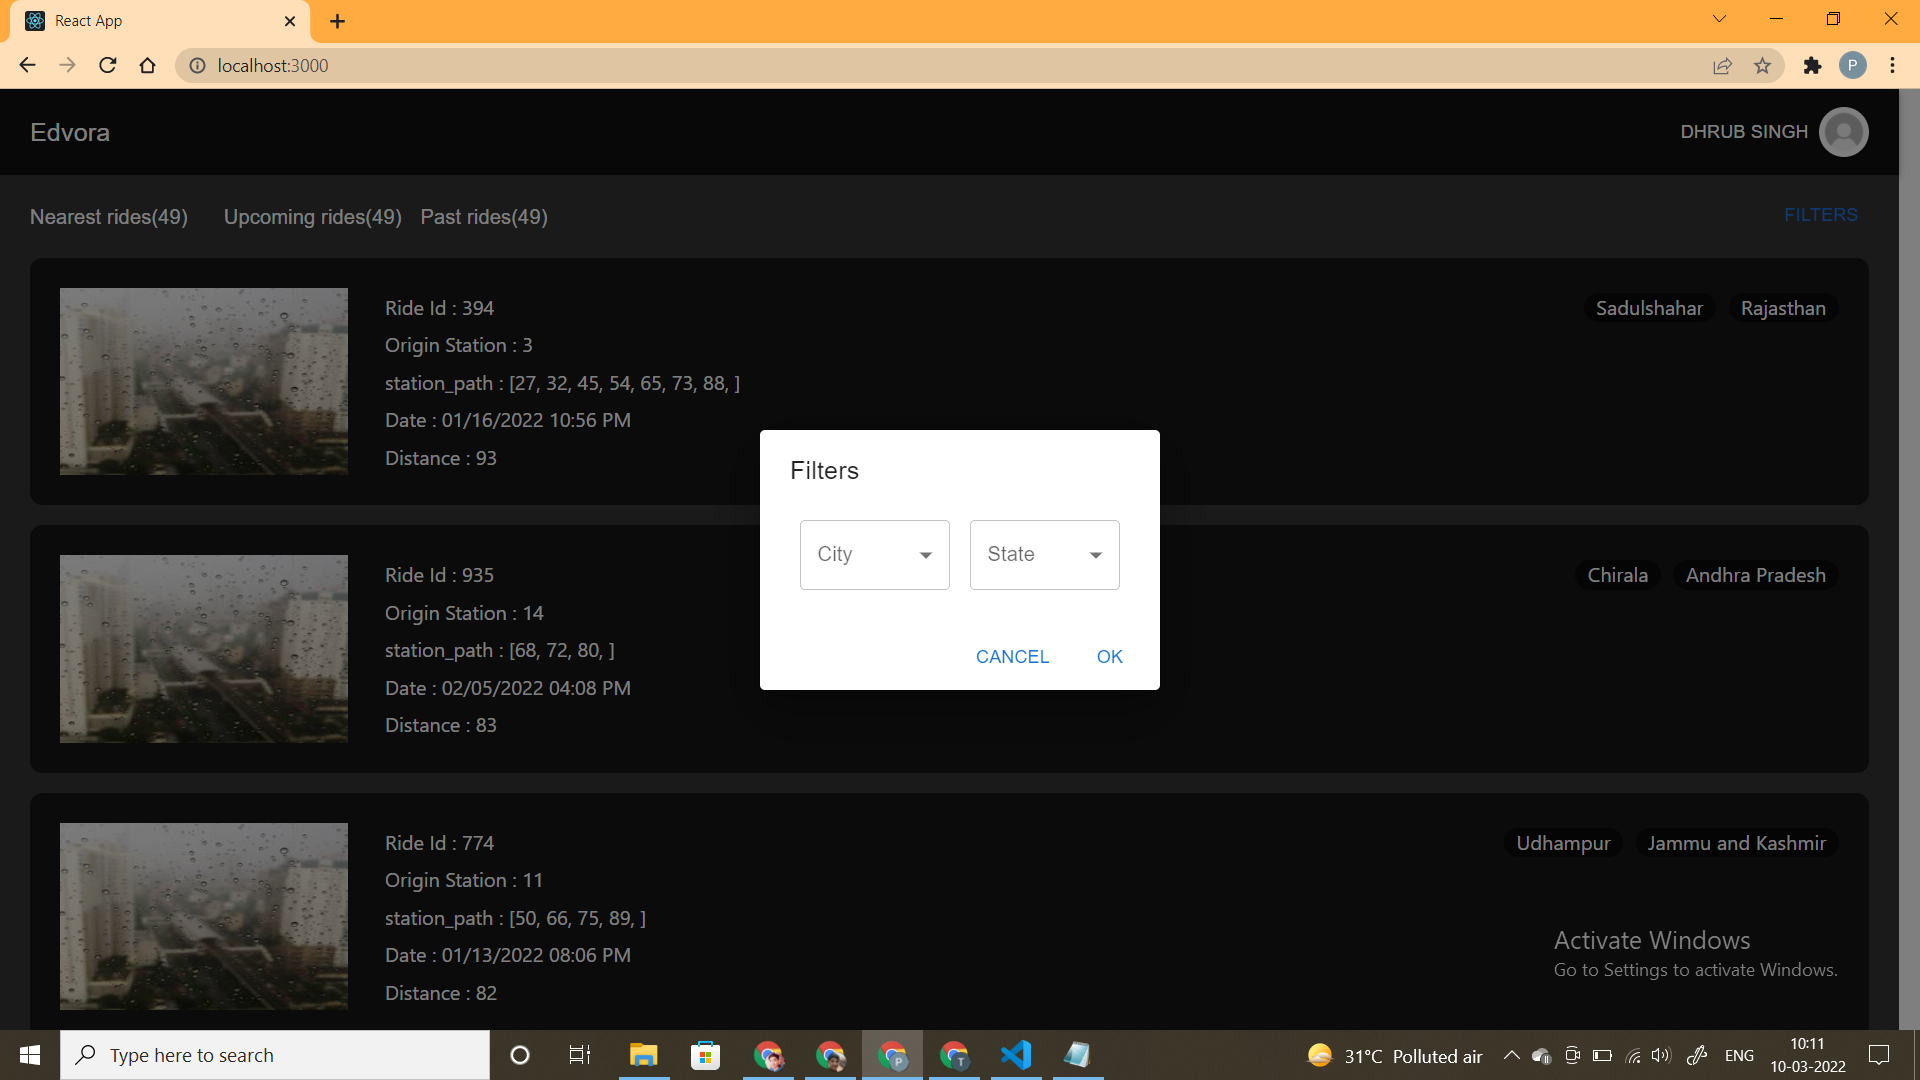Expand the tab search chevron near window controls
The width and height of the screenshot is (1920, 1080).
[1719, 18]
